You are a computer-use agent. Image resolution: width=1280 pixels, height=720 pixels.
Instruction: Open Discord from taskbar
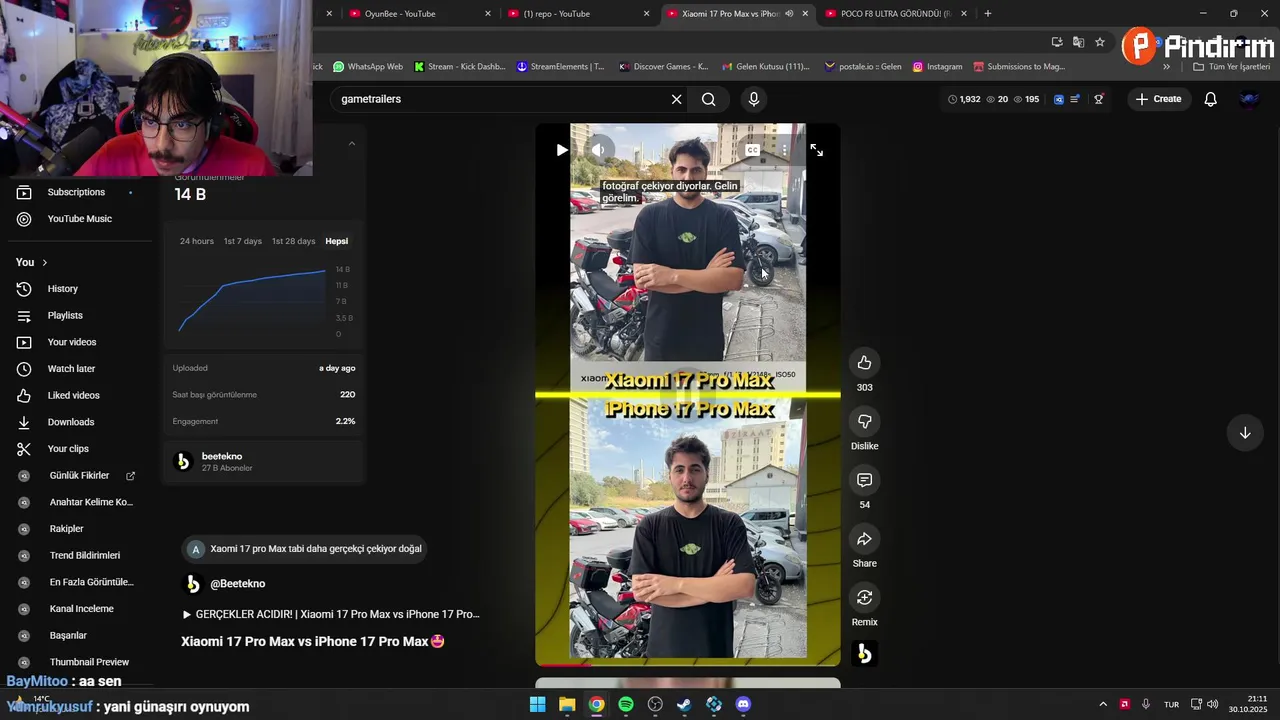coord(743,704)
